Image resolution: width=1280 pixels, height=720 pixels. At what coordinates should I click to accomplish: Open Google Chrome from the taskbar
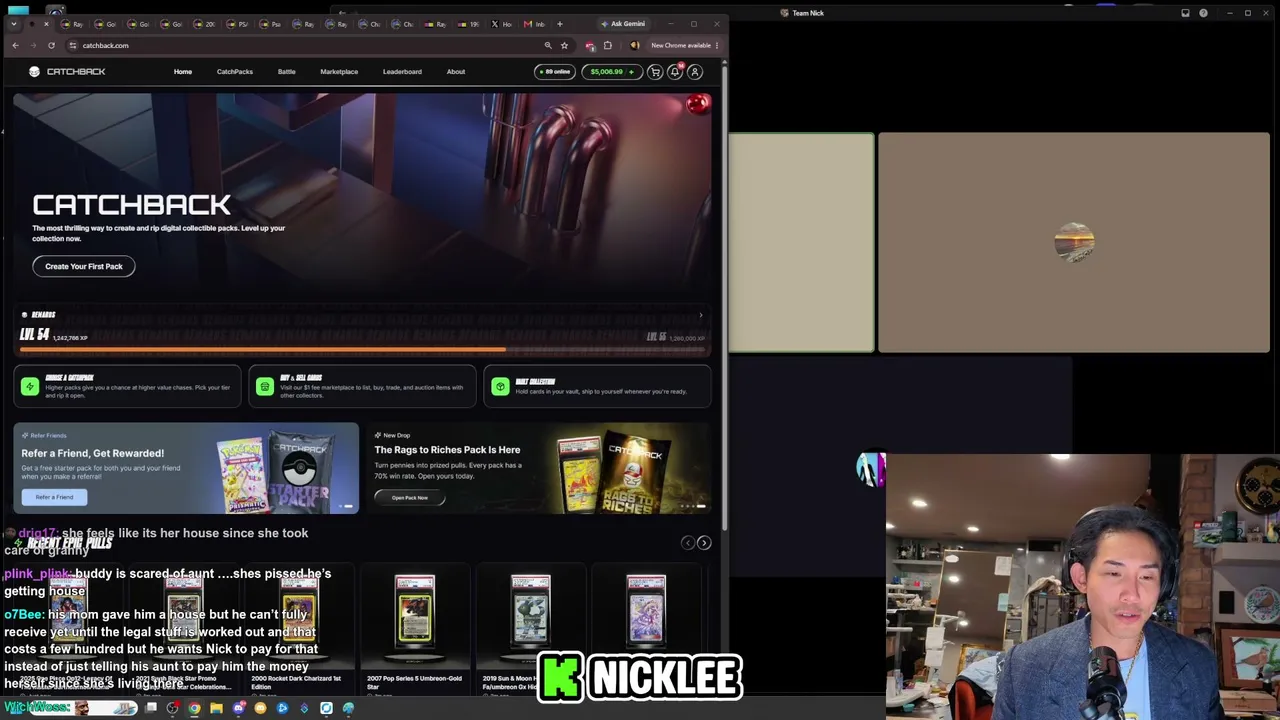coord(194,708)
